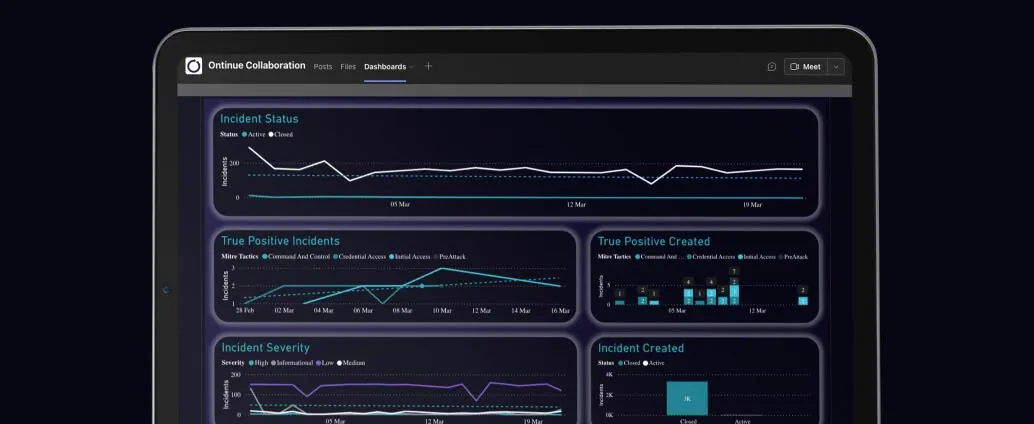Click the 28 Feb axis label
Screen dimensions: 1034x424
pyautogui.click(x=245, y=311)
